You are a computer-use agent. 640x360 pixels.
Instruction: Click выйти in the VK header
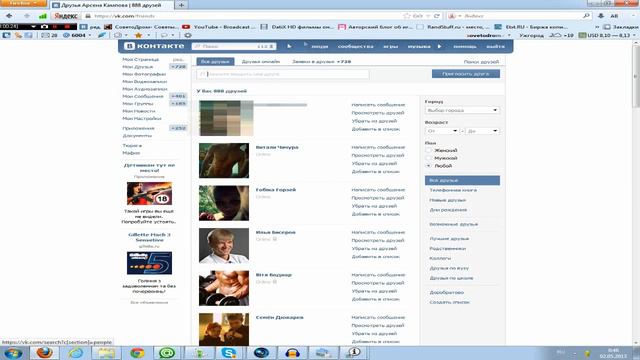coord(495,47)
